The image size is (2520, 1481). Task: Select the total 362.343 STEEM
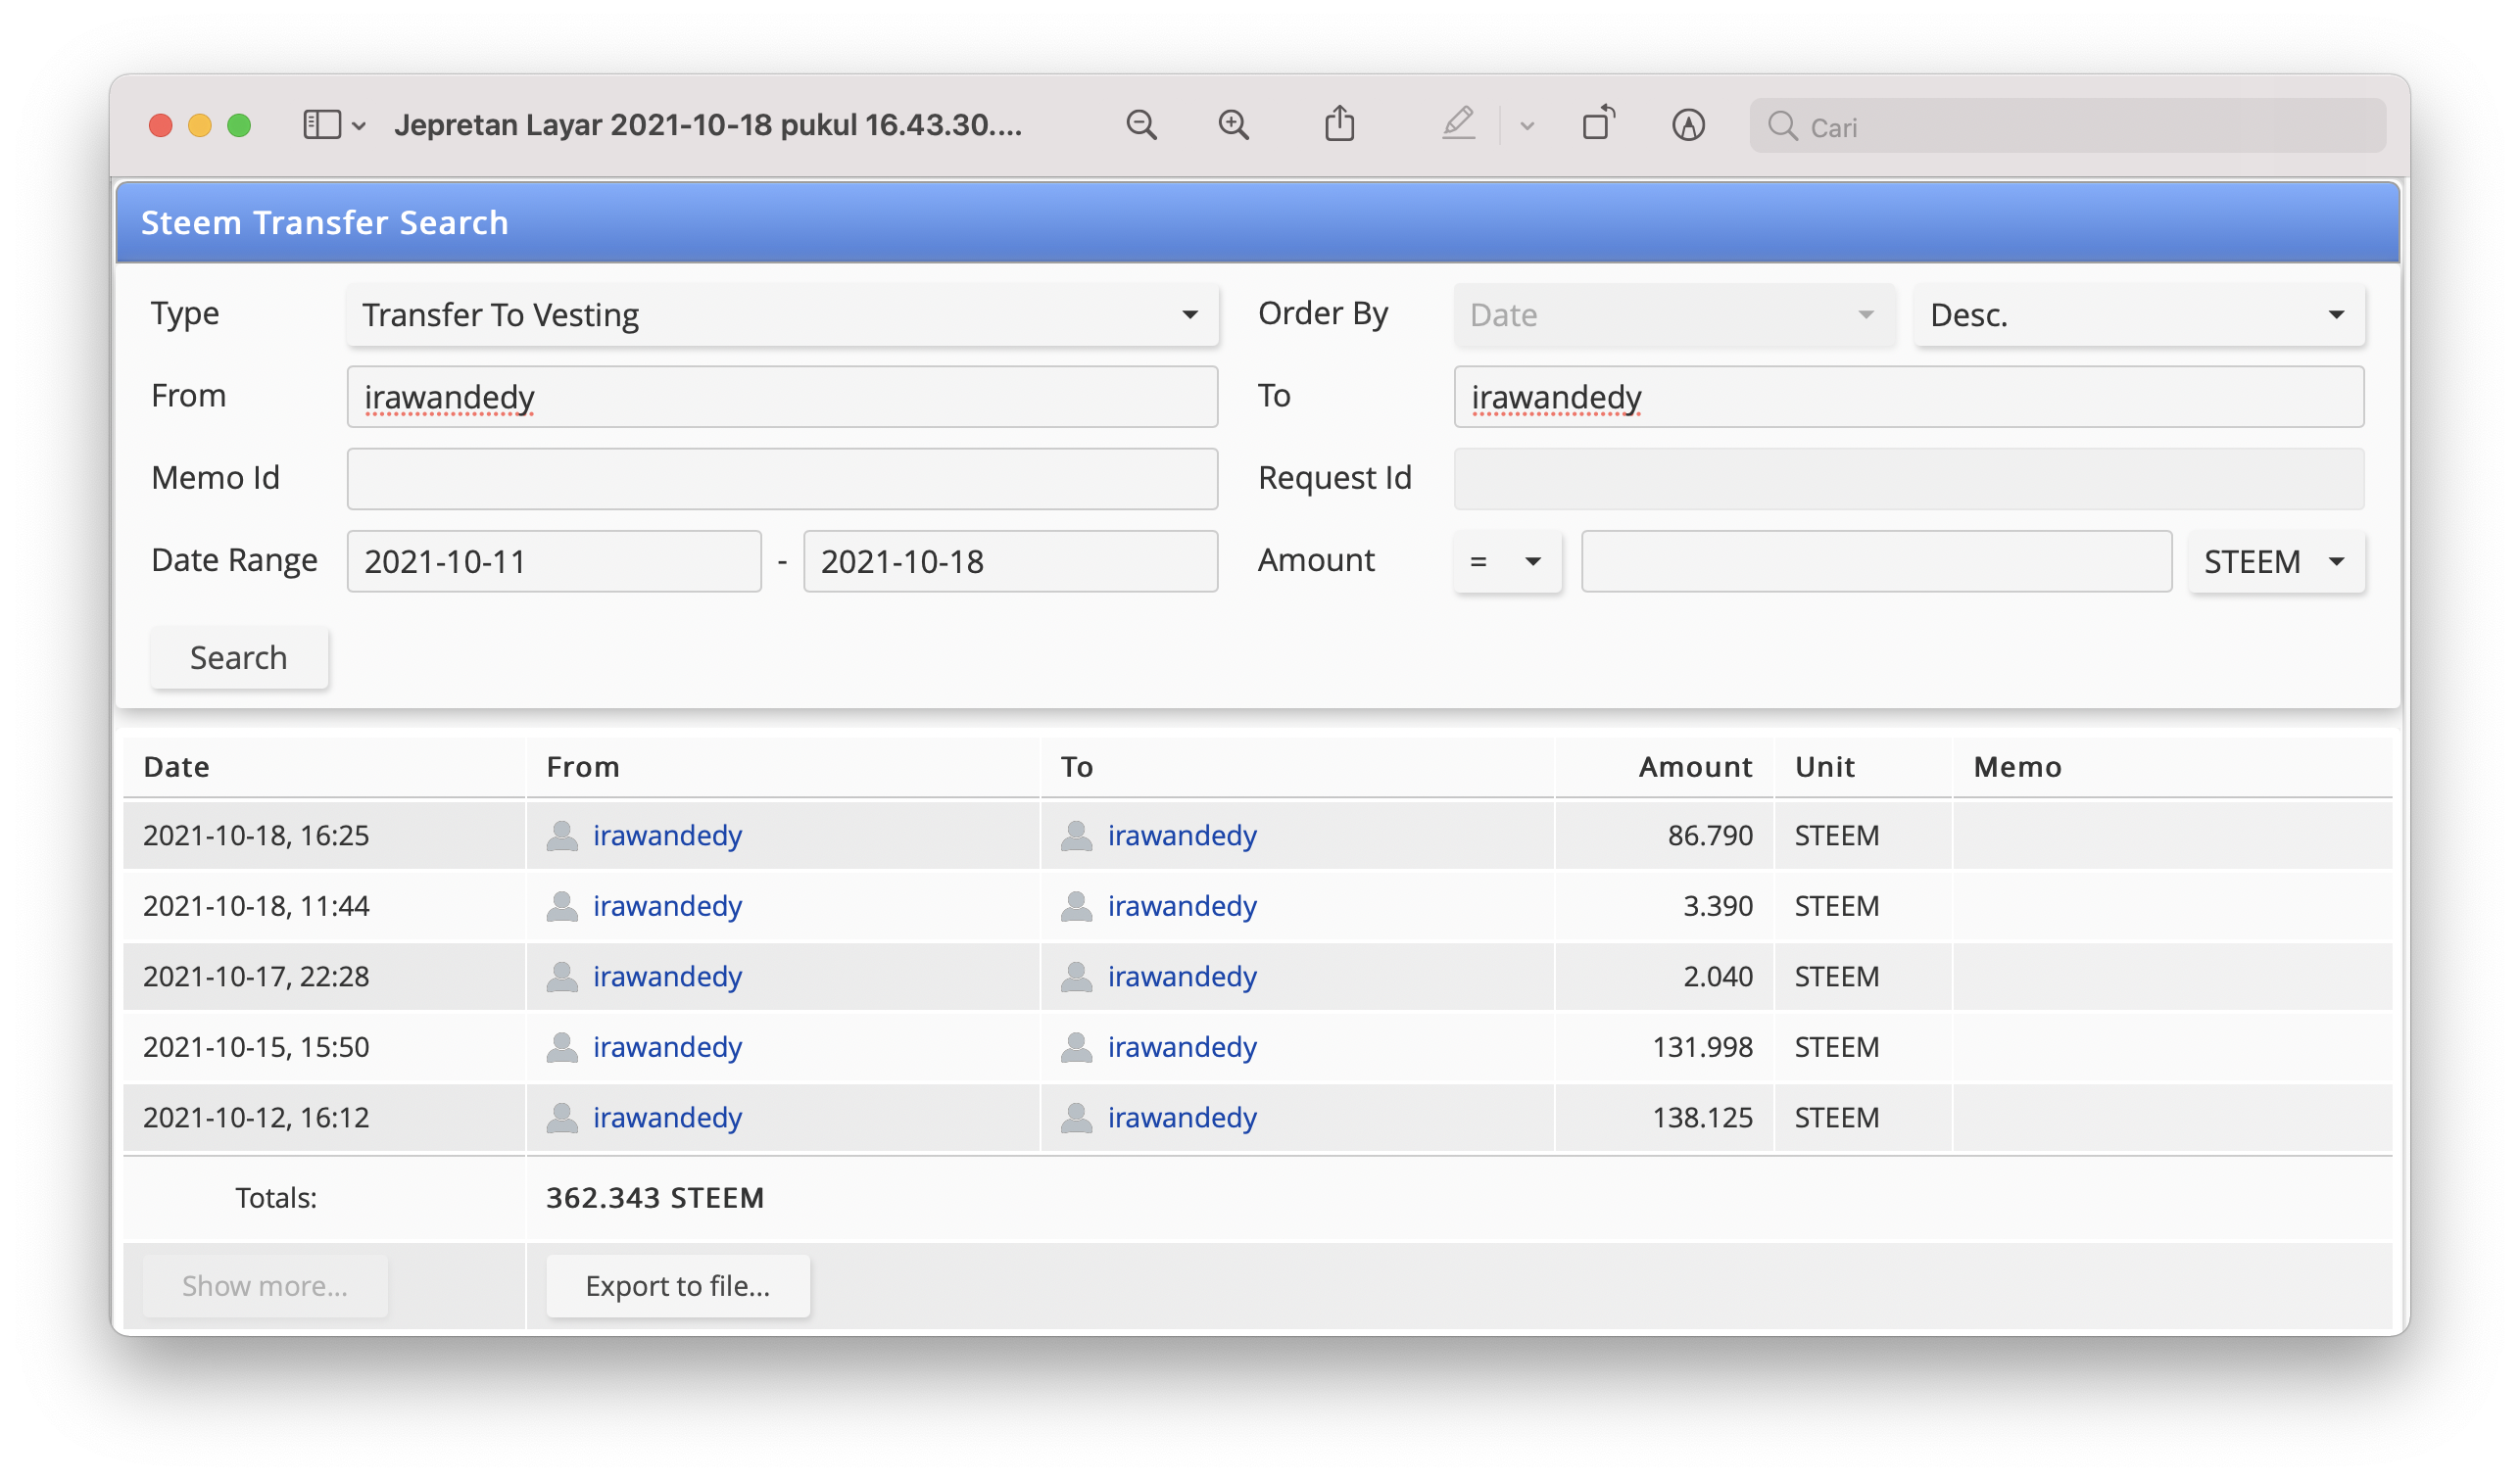pyautogui.click(x=655, y=1197)
